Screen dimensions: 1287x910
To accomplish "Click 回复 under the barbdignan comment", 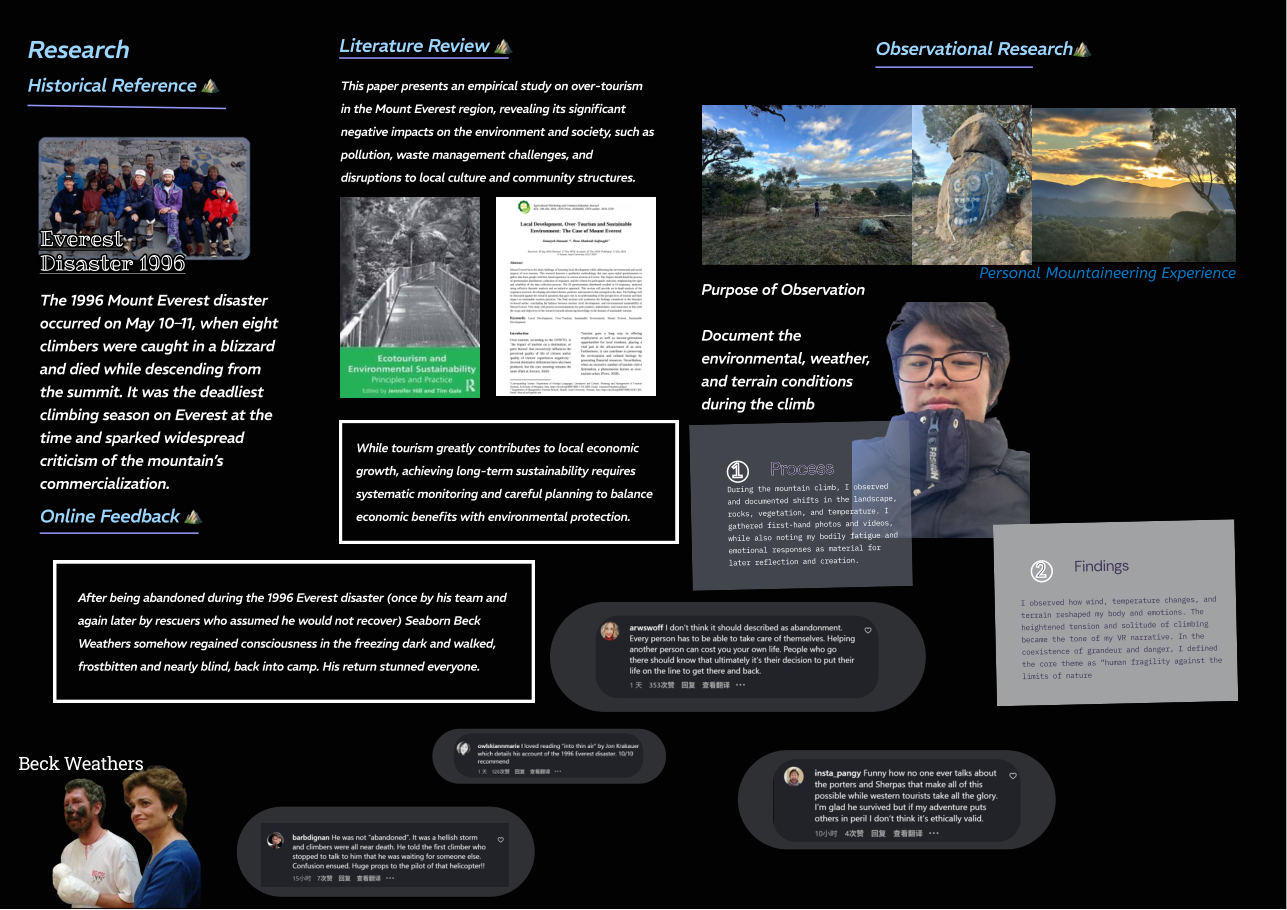I will 344,878.
